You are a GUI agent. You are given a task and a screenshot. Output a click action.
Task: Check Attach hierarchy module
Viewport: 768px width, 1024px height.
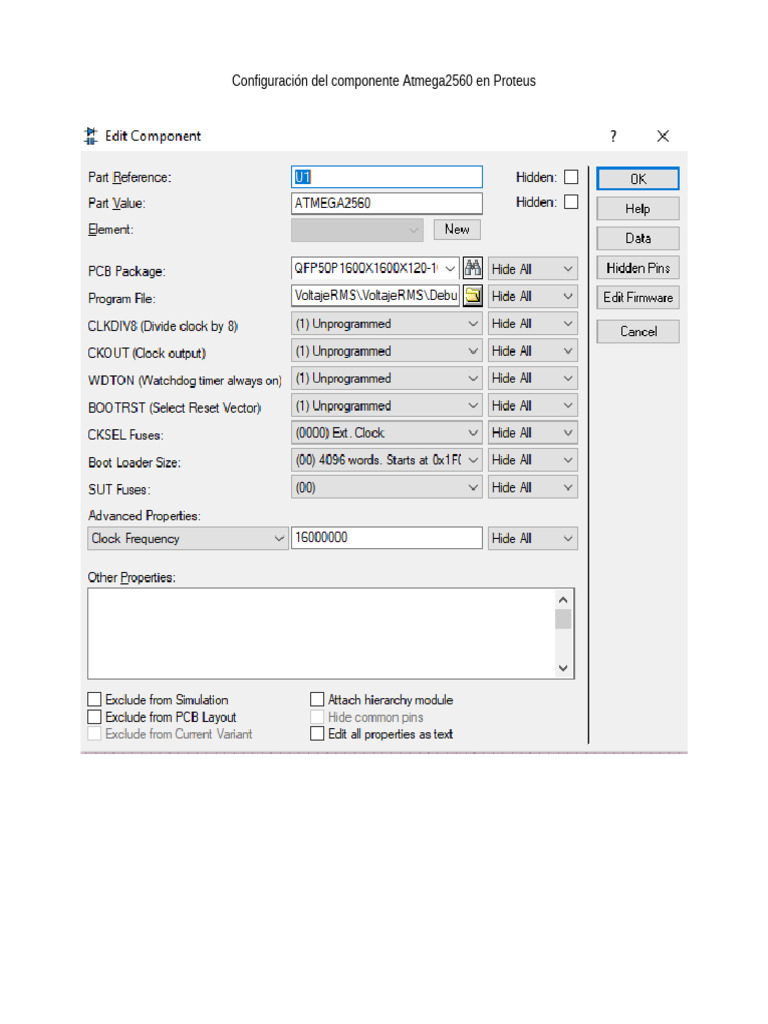[x=317, y=699]
